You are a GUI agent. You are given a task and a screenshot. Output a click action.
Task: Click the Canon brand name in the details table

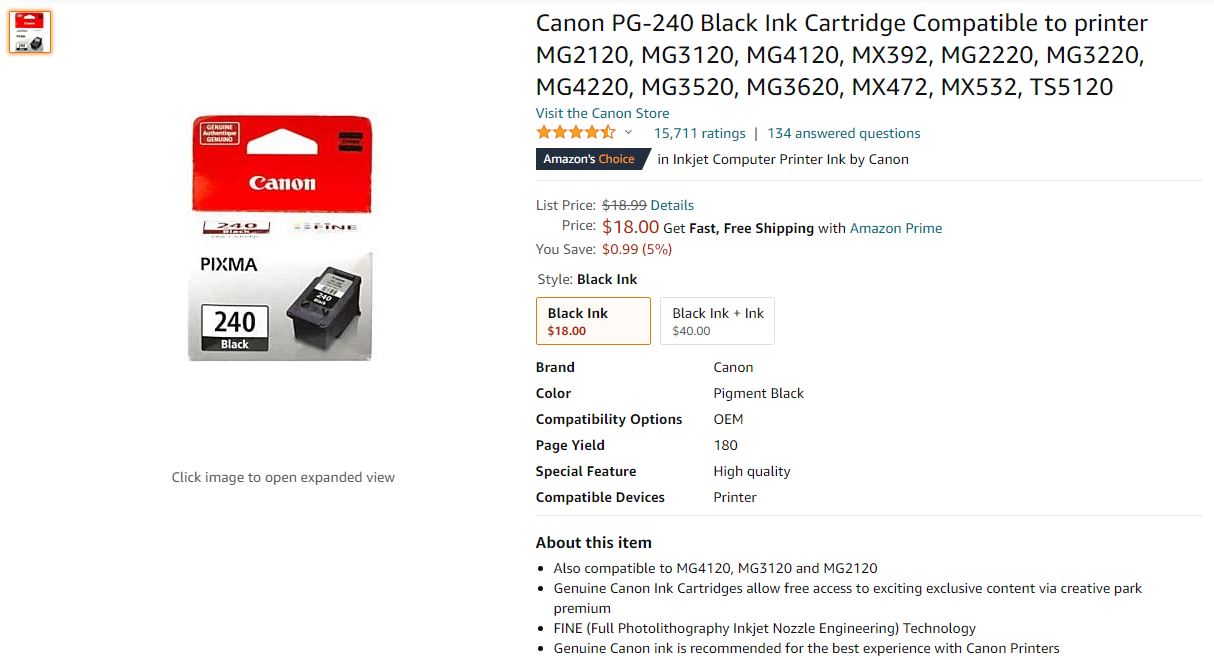(x=733, y=367)
